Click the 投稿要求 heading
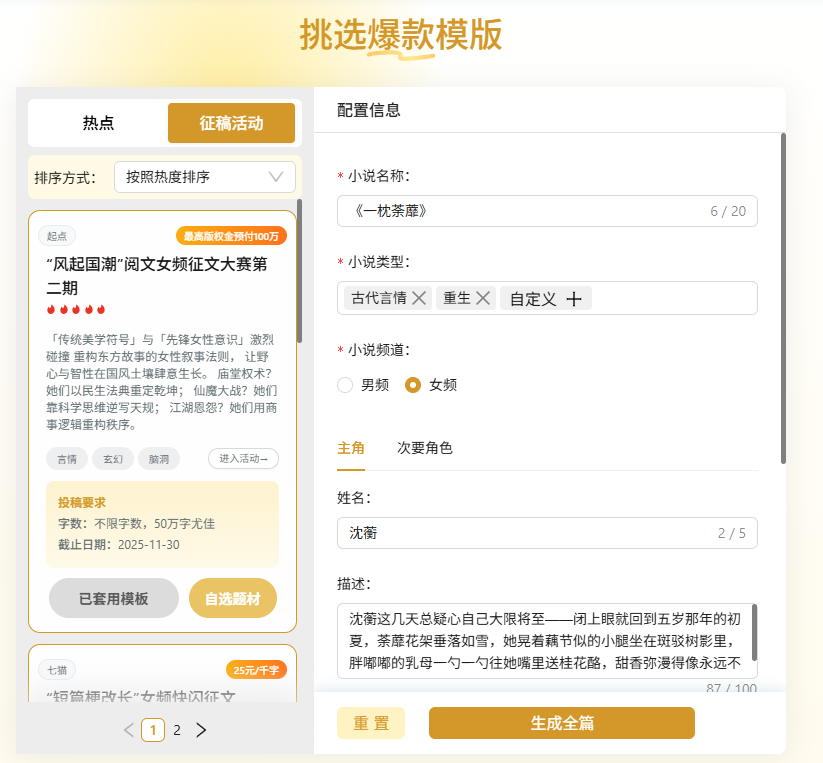Image resolution: width=823 pixels, height=763 pixels. (x=82, y=503)
